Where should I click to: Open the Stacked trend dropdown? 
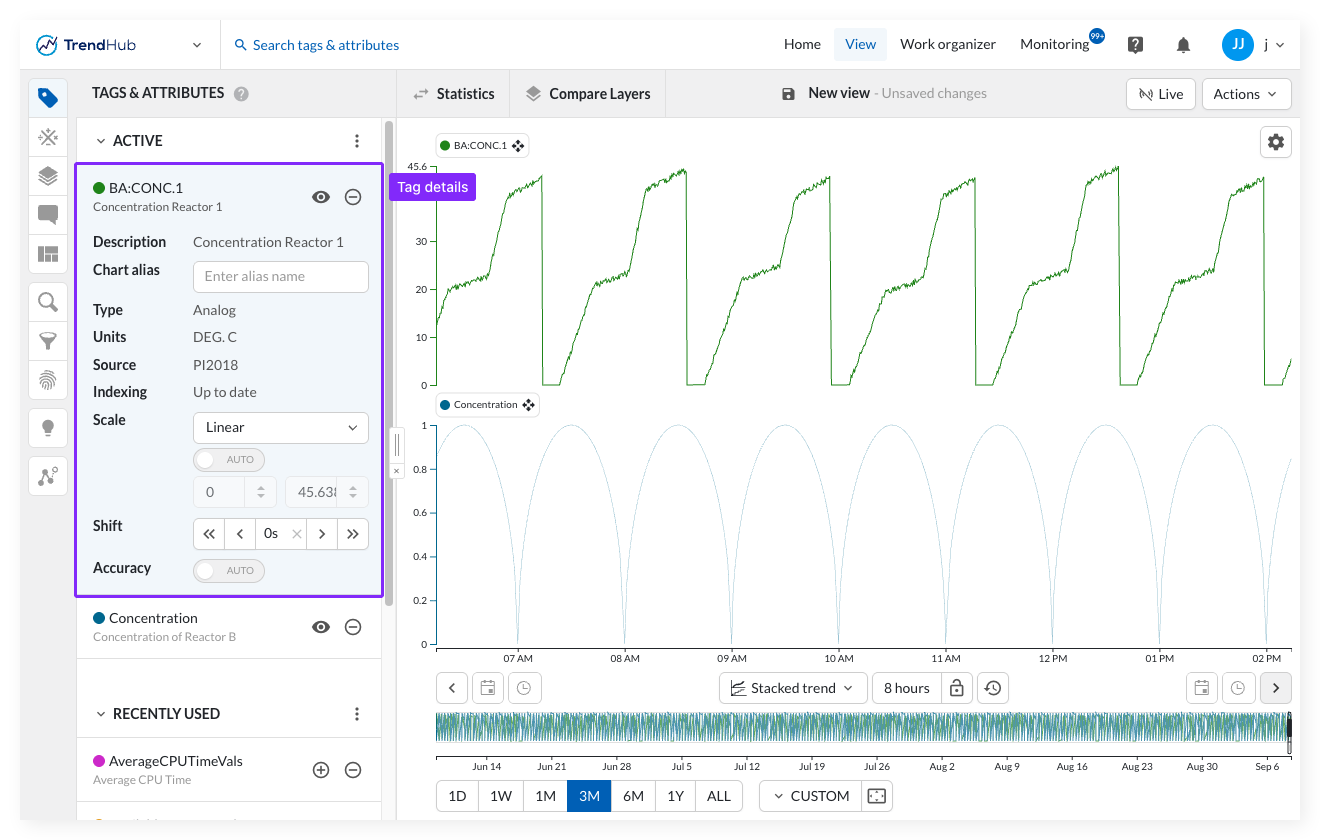(792, 688)
